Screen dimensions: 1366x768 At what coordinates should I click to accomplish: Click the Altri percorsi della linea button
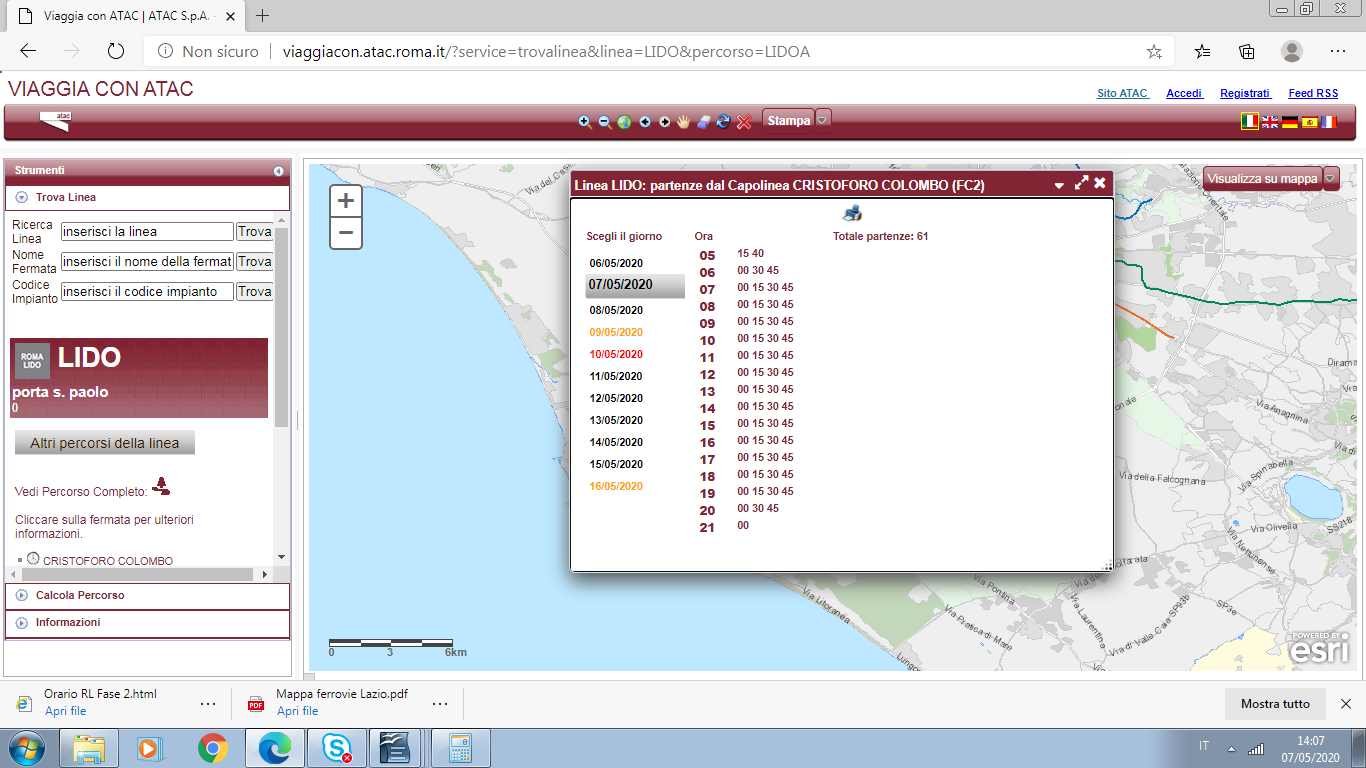coord(105,443)
